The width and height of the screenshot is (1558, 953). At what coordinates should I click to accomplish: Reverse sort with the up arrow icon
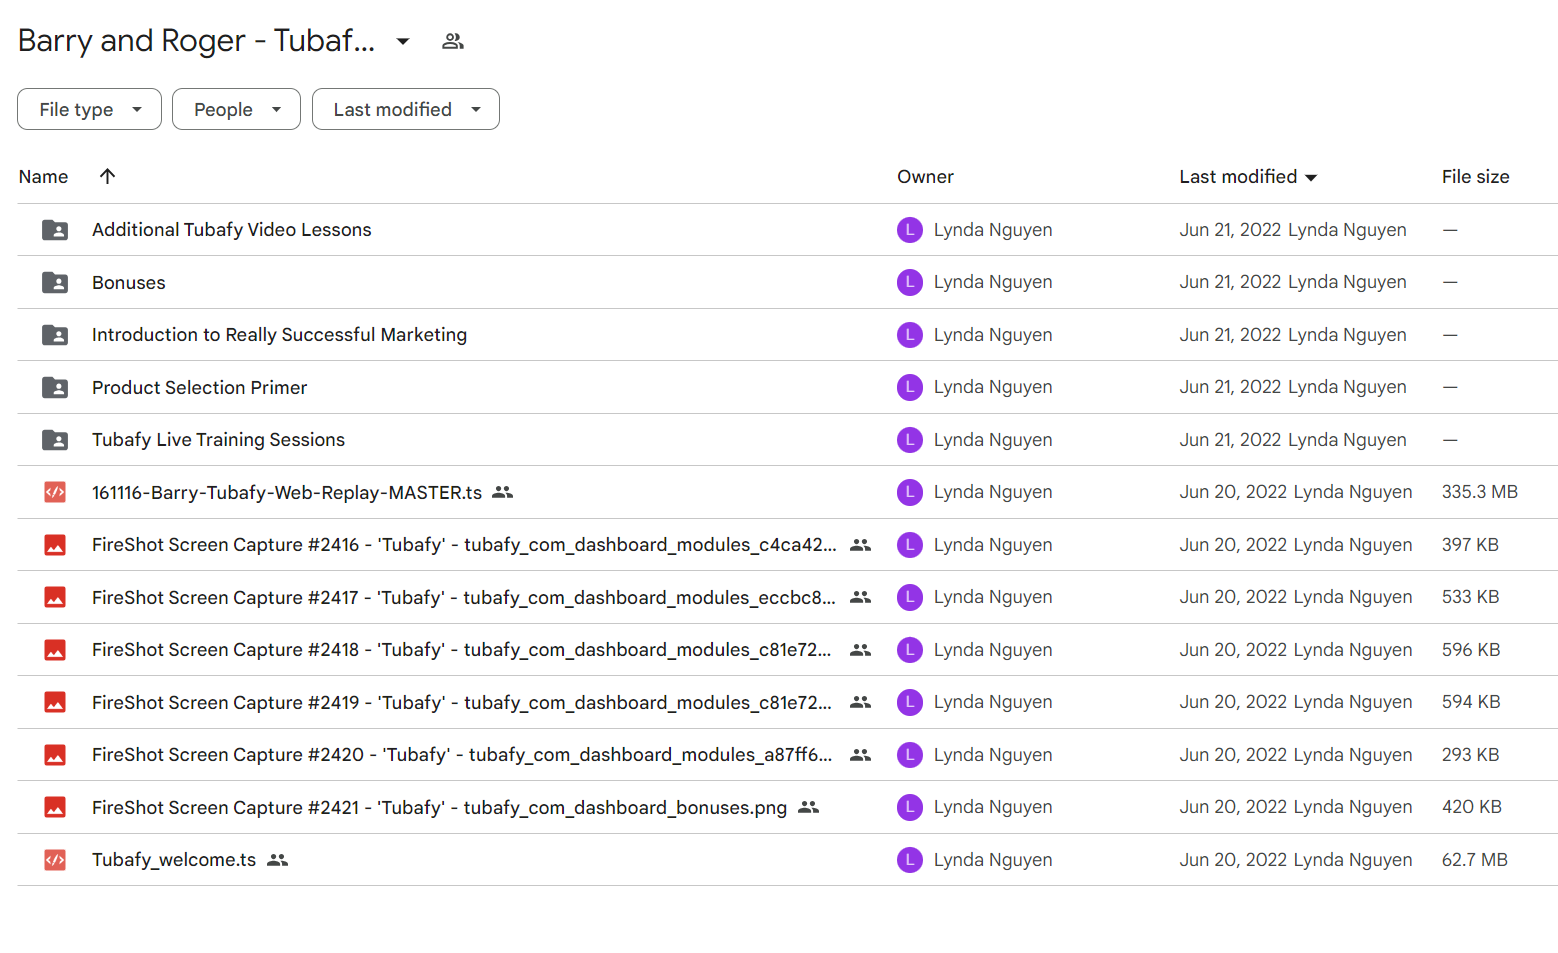click(107, 176)
